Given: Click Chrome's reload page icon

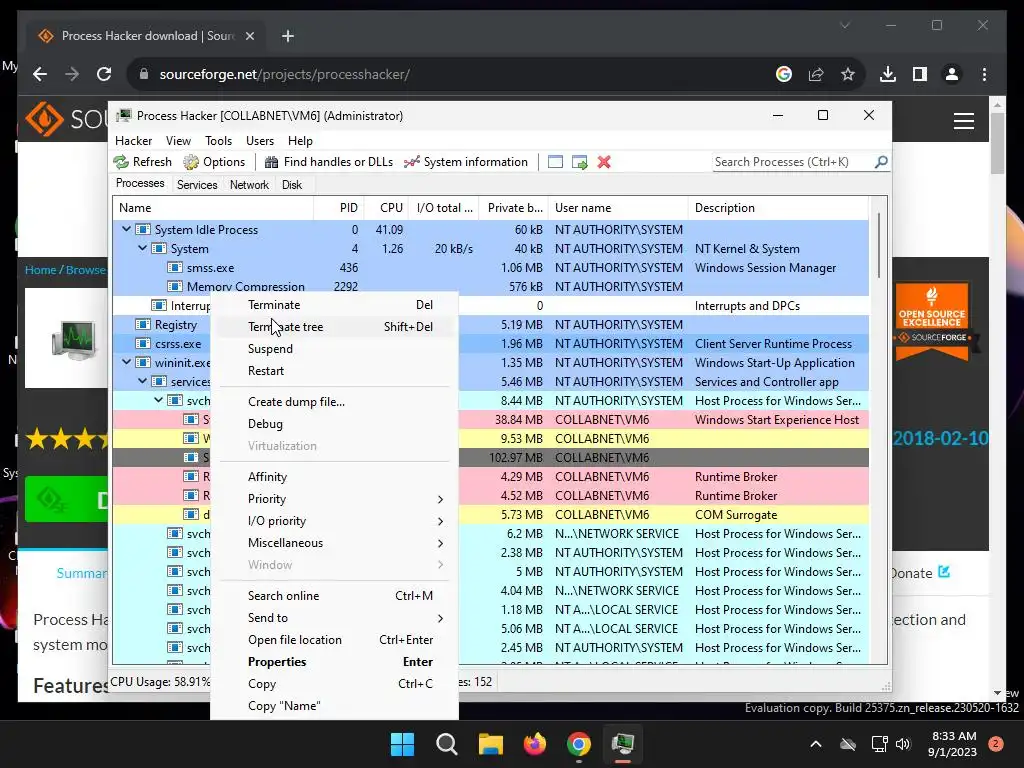Looking at the screenshot, I should coord(104,74).
